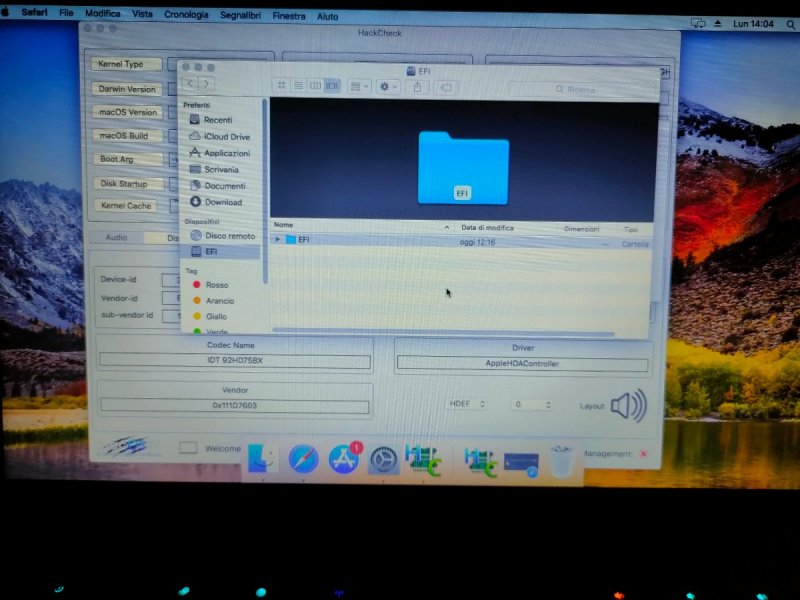Open the Cronologia menu
The image size is (800, 600).
point(186,15)
